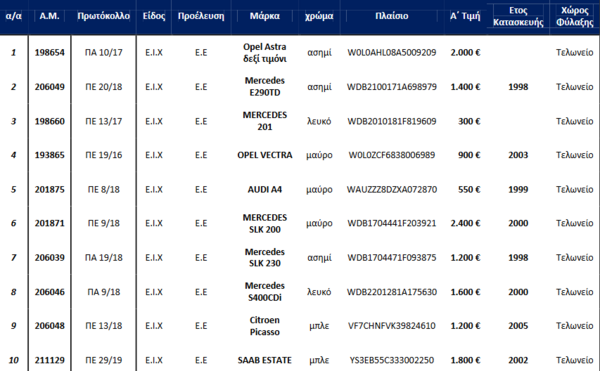
Task: Select the Α' Τιμή column header
Action: click(465, 16)
